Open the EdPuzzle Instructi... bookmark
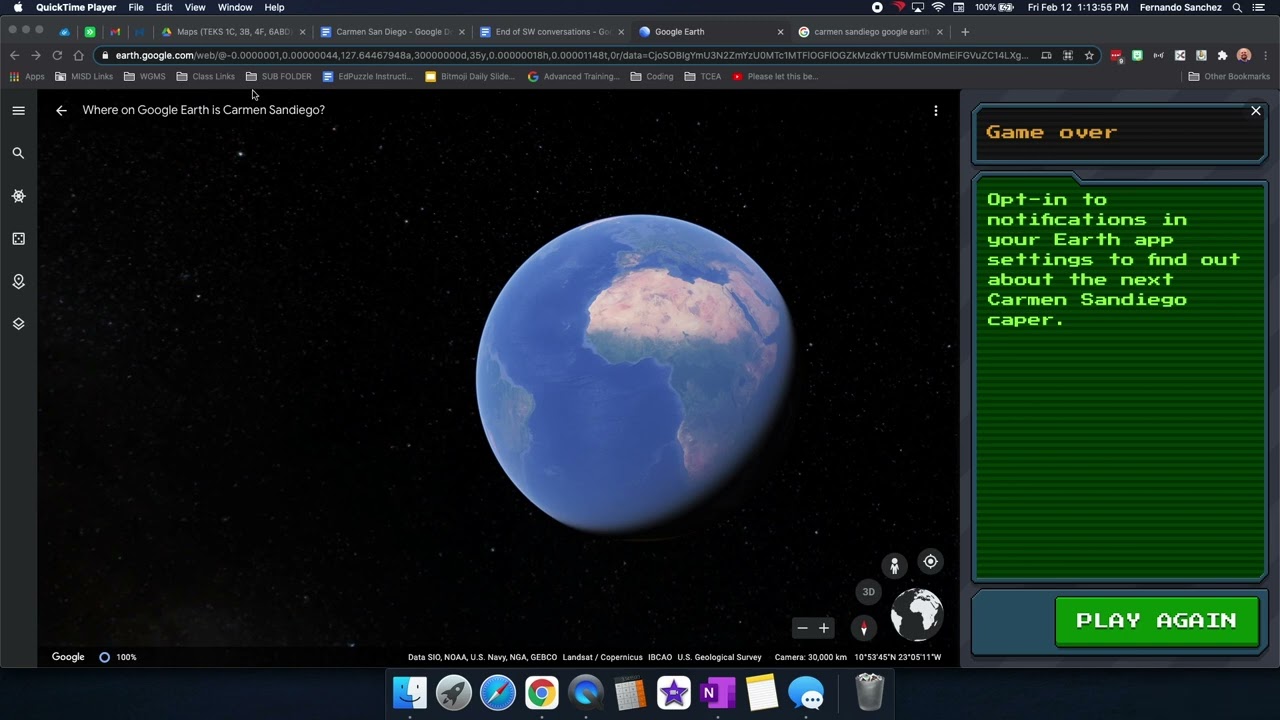This screenshot has width=1280, height=720. coord(367,77)
